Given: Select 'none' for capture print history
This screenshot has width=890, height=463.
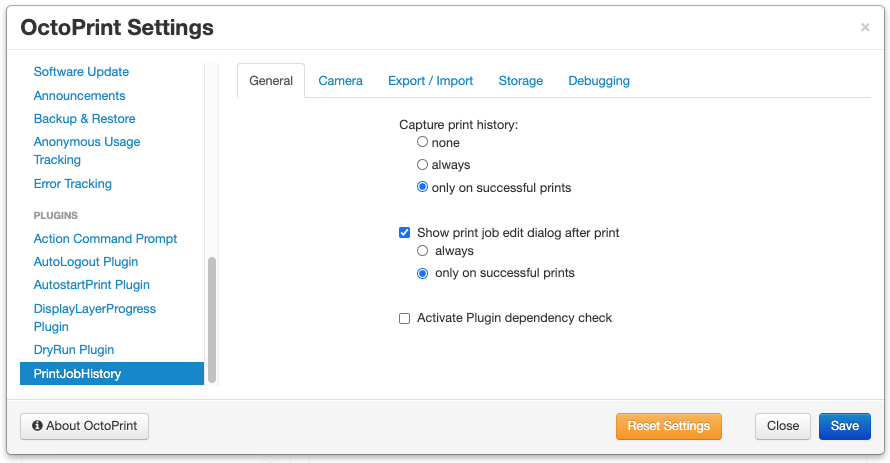Looking at the screenshot, I should pyautogui.click(x=423, y=142).
